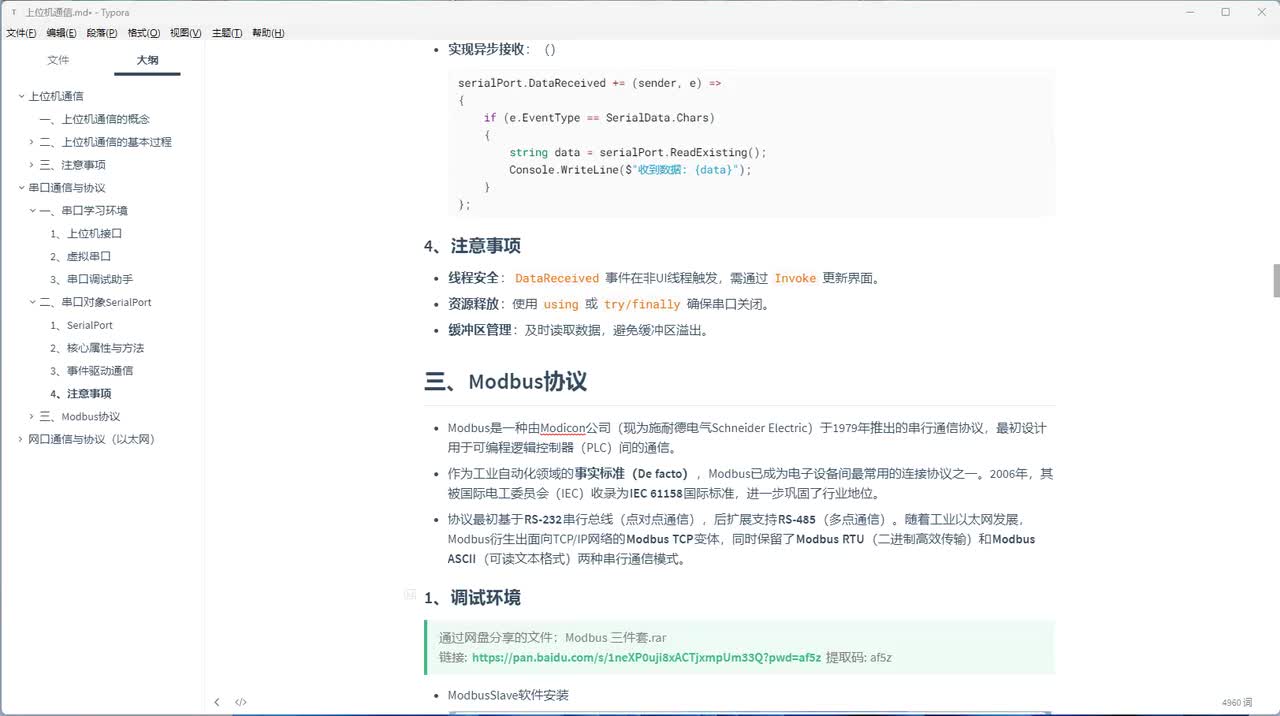Click inline code DataReceived
Viewport: 1280px width, 716px height.
coord(557,278)
